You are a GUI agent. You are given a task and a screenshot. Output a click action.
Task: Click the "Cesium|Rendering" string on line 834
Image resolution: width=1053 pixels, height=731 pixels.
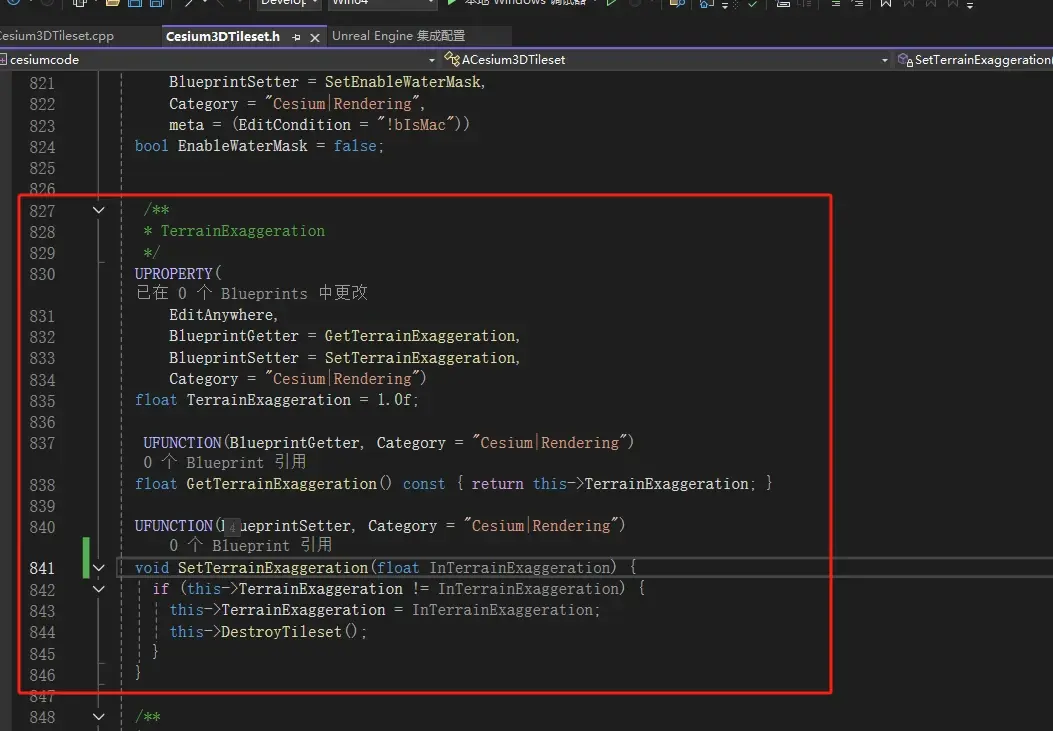tap(342, 379)
